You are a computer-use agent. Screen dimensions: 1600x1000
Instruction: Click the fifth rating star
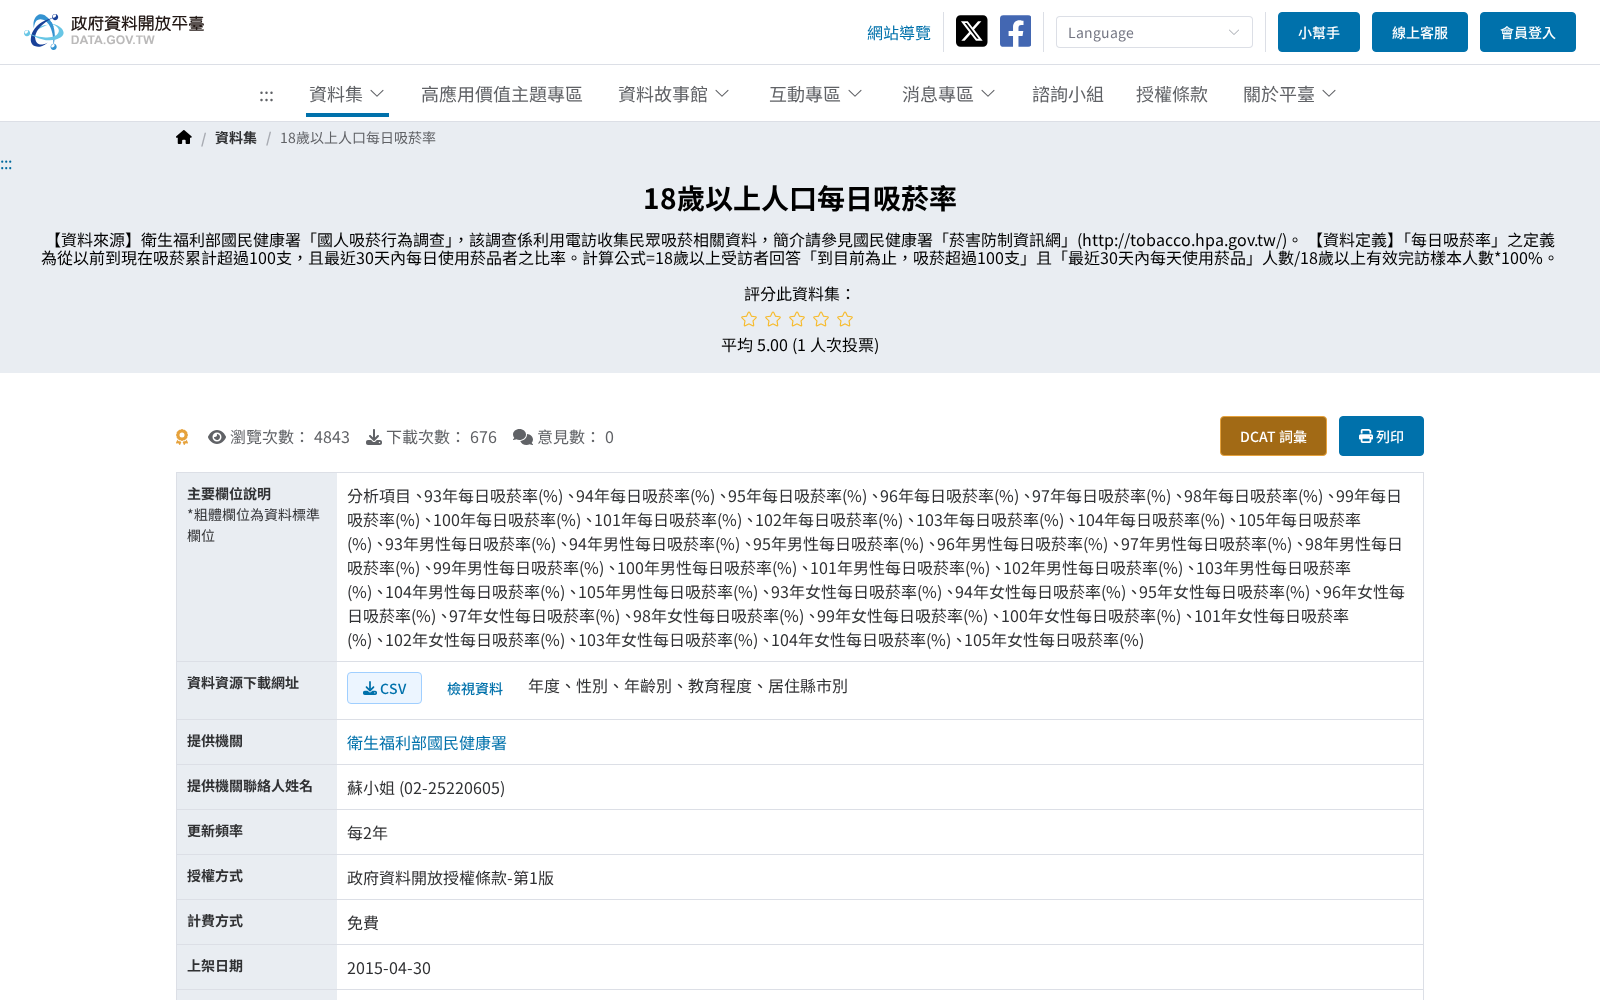coord(845,319)
